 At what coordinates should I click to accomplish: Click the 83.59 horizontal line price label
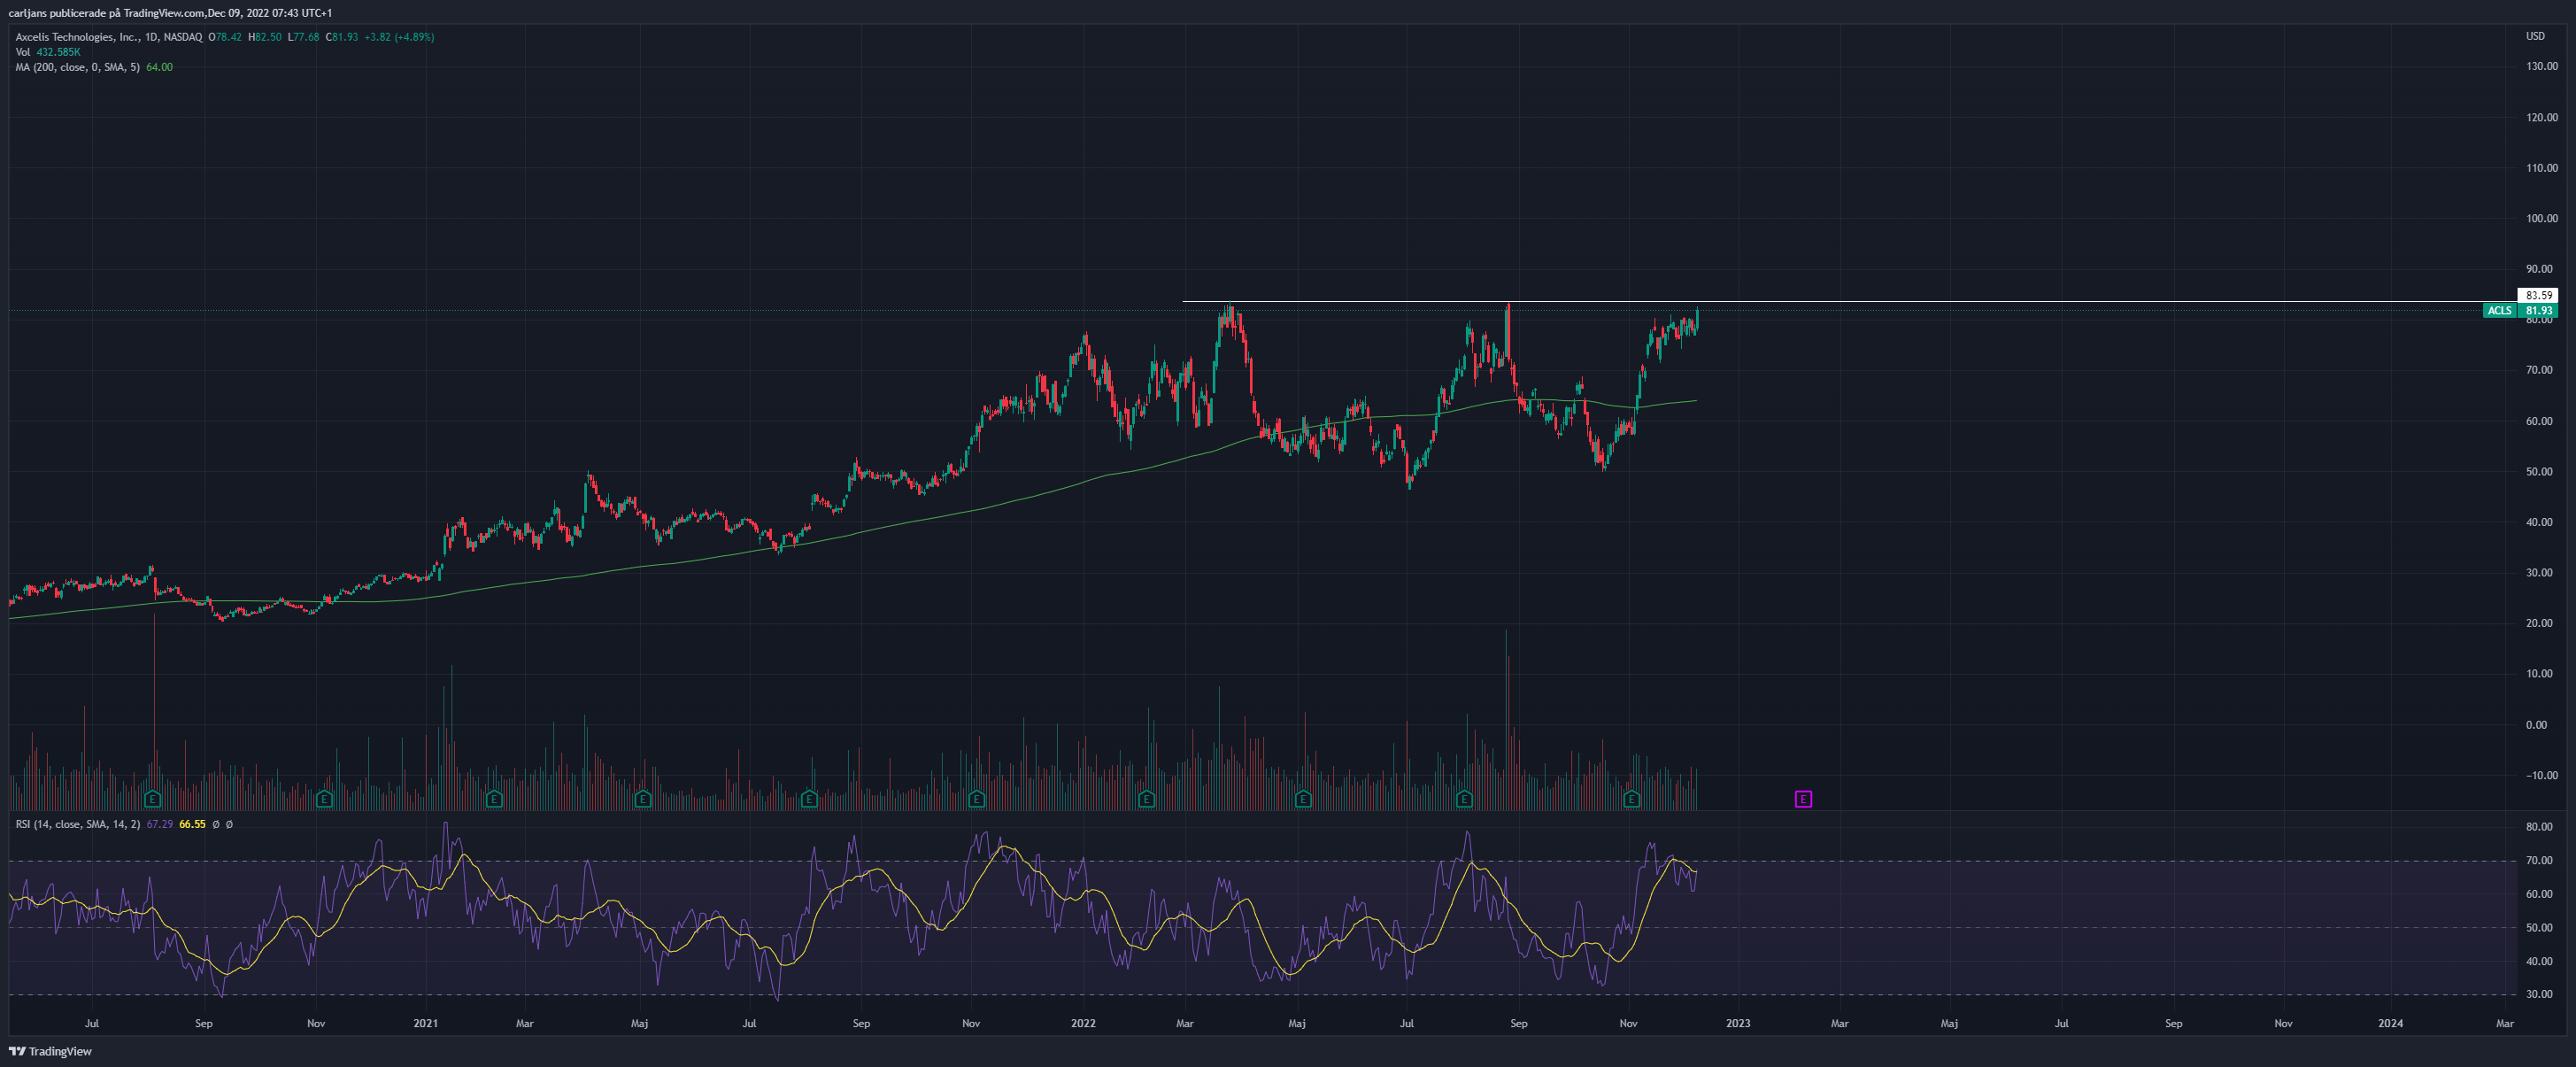(2538, 295)
